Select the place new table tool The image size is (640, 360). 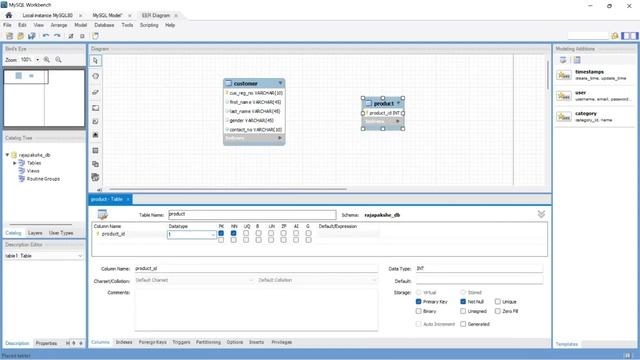(96, 151)
